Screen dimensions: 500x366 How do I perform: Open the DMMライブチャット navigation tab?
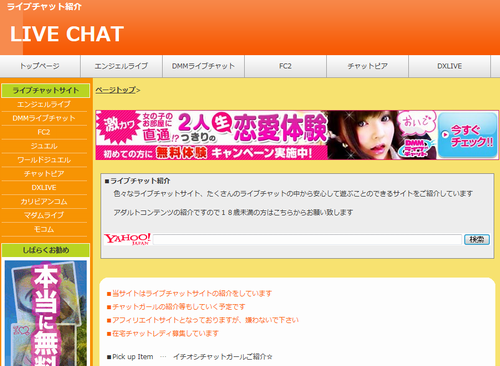coord(203,66)
